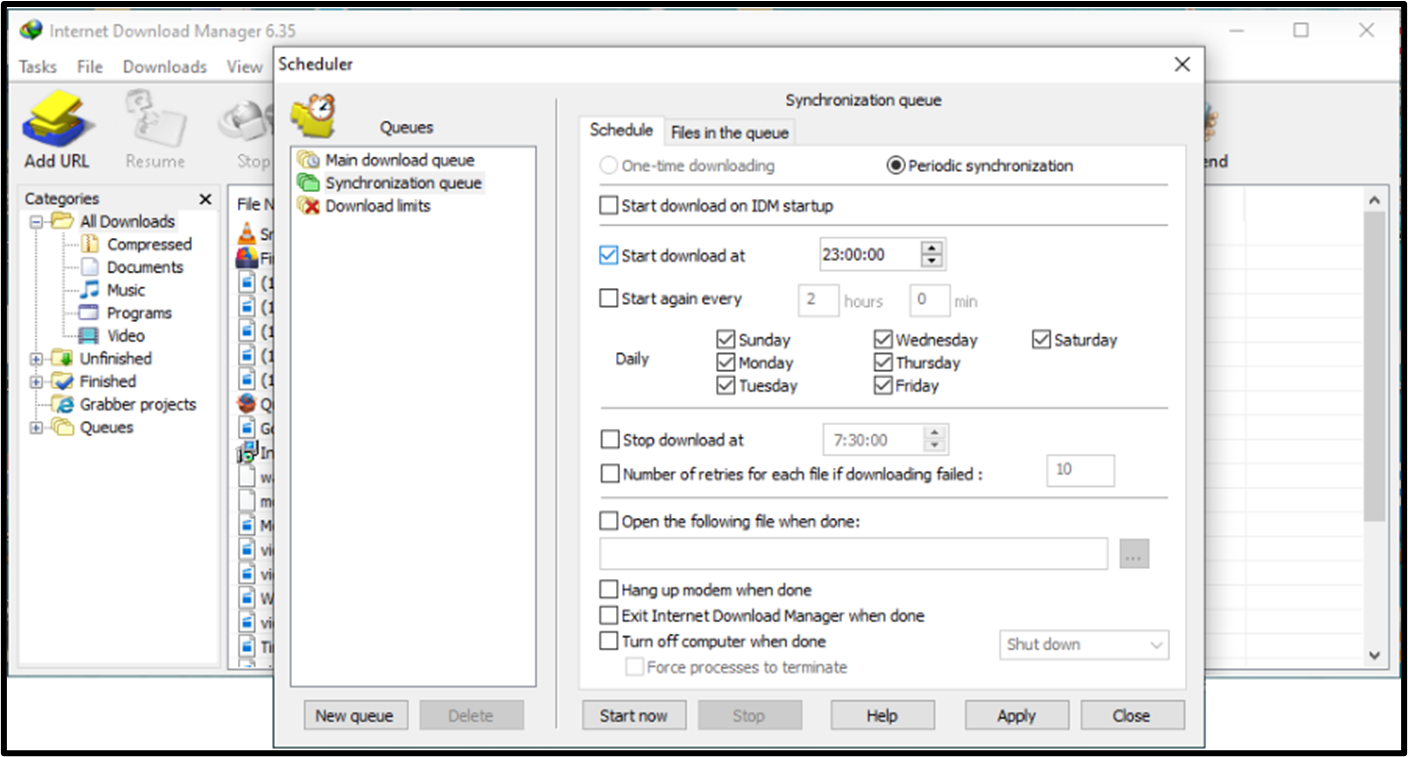Click the Internet Download Manager title bar icon
The image size is (1408, 757).
[x=32, y=30]
